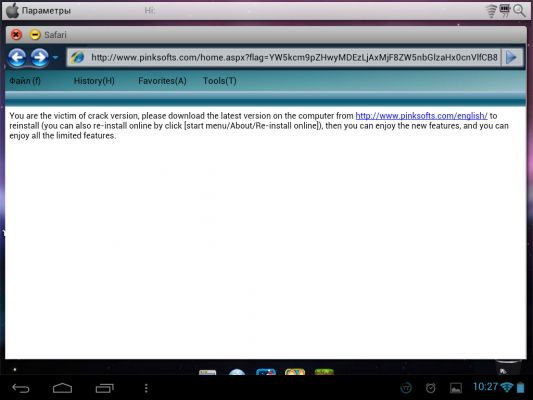
Task: Open the Файл (f) menu
Action: [25, 81]
